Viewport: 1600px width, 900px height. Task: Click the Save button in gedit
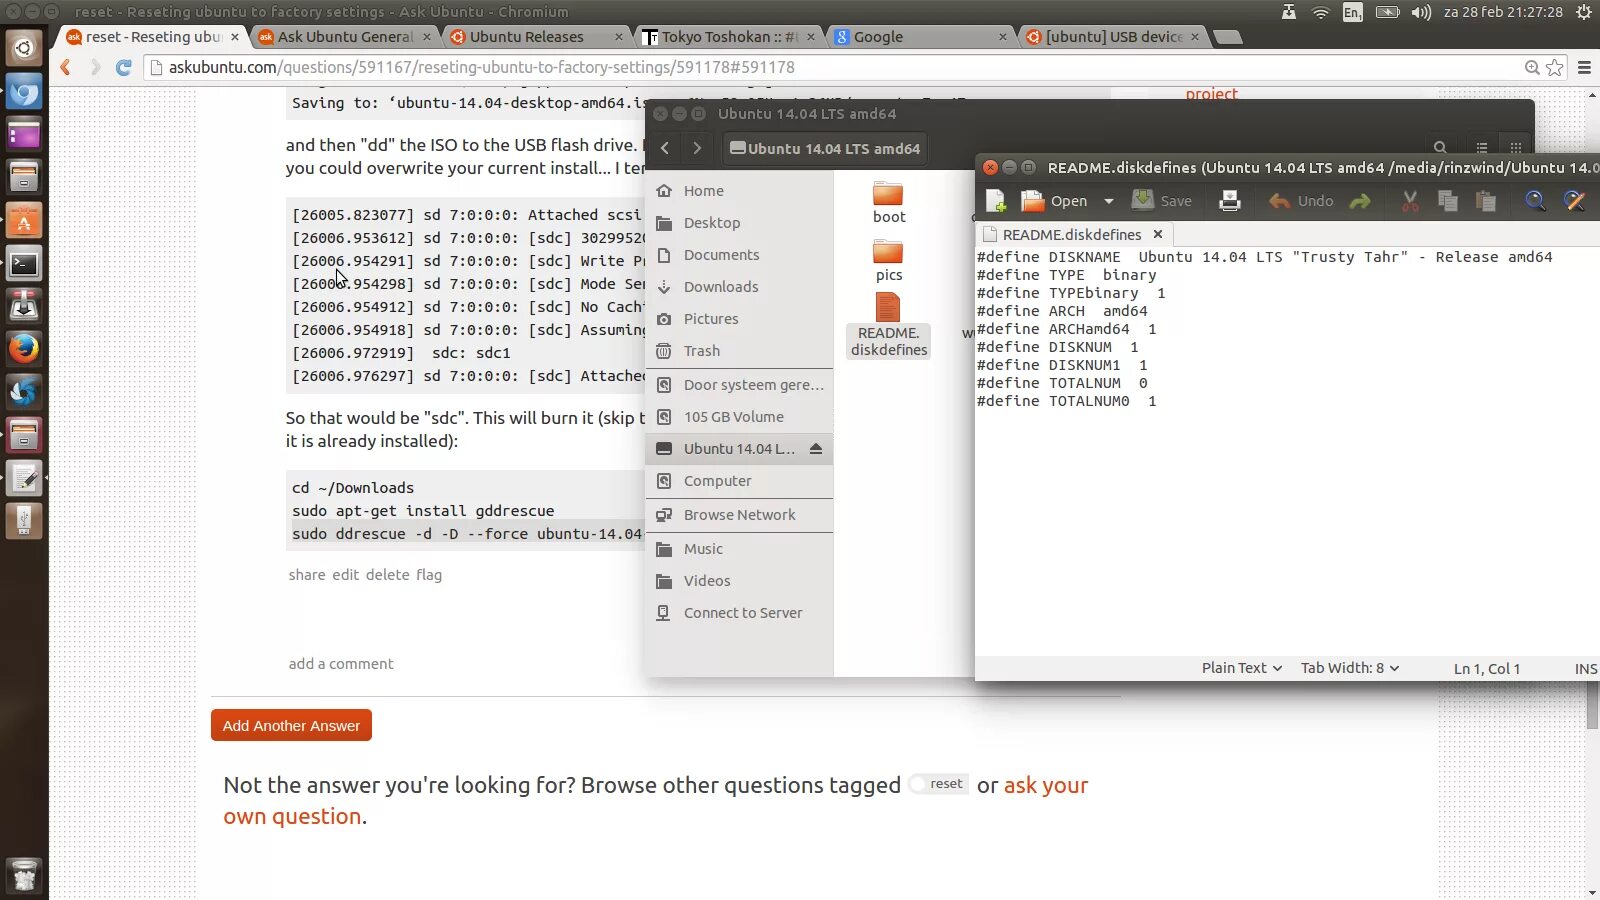click(1162, 201)
